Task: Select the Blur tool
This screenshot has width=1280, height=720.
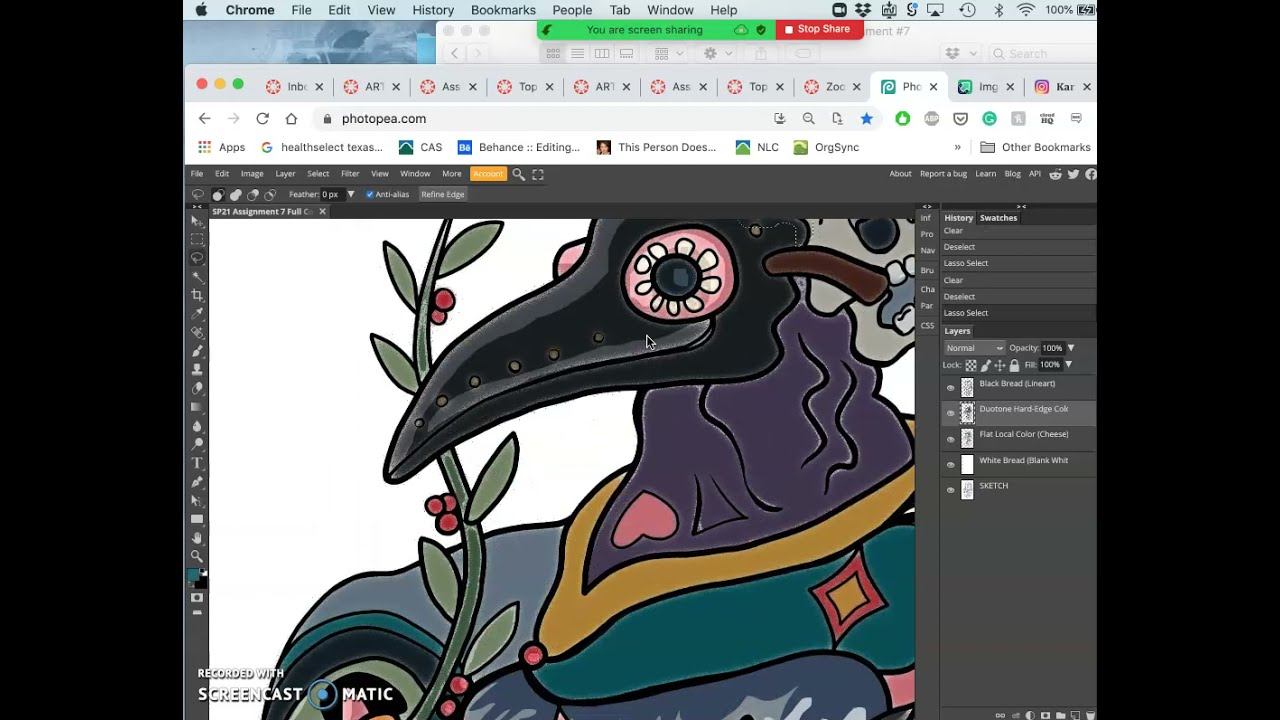Action: coord(197,425)
